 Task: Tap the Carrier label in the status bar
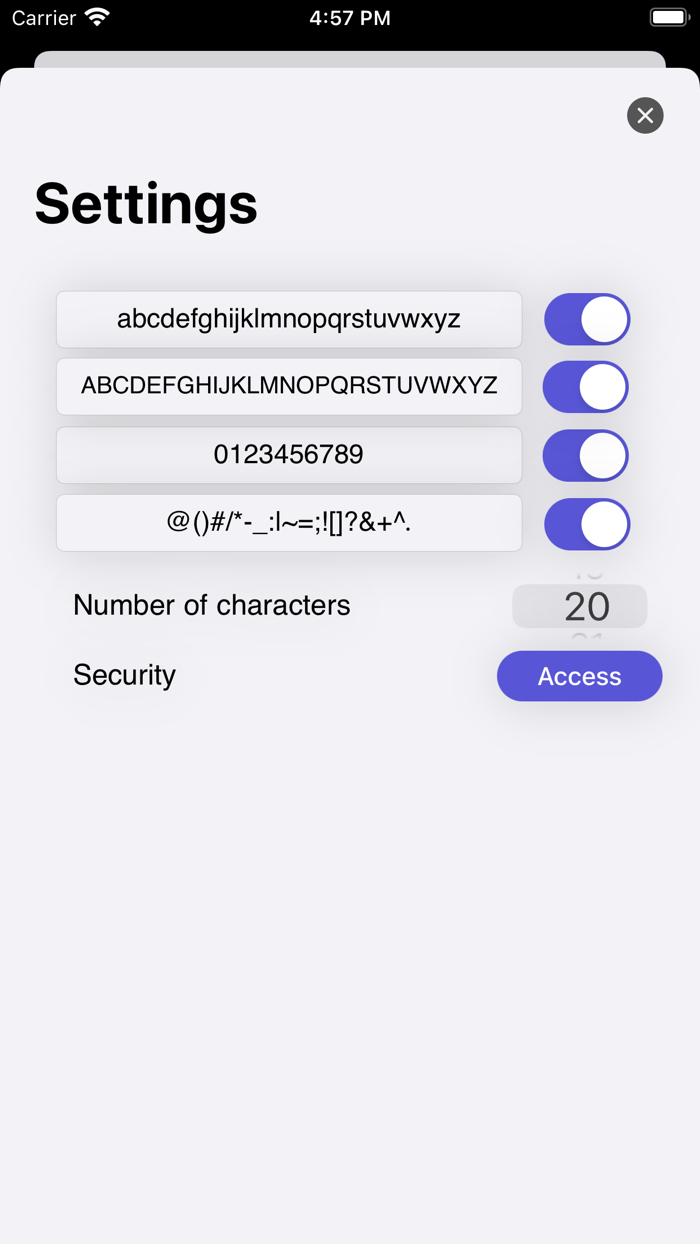pyautogui.click(x=44, y=16)
